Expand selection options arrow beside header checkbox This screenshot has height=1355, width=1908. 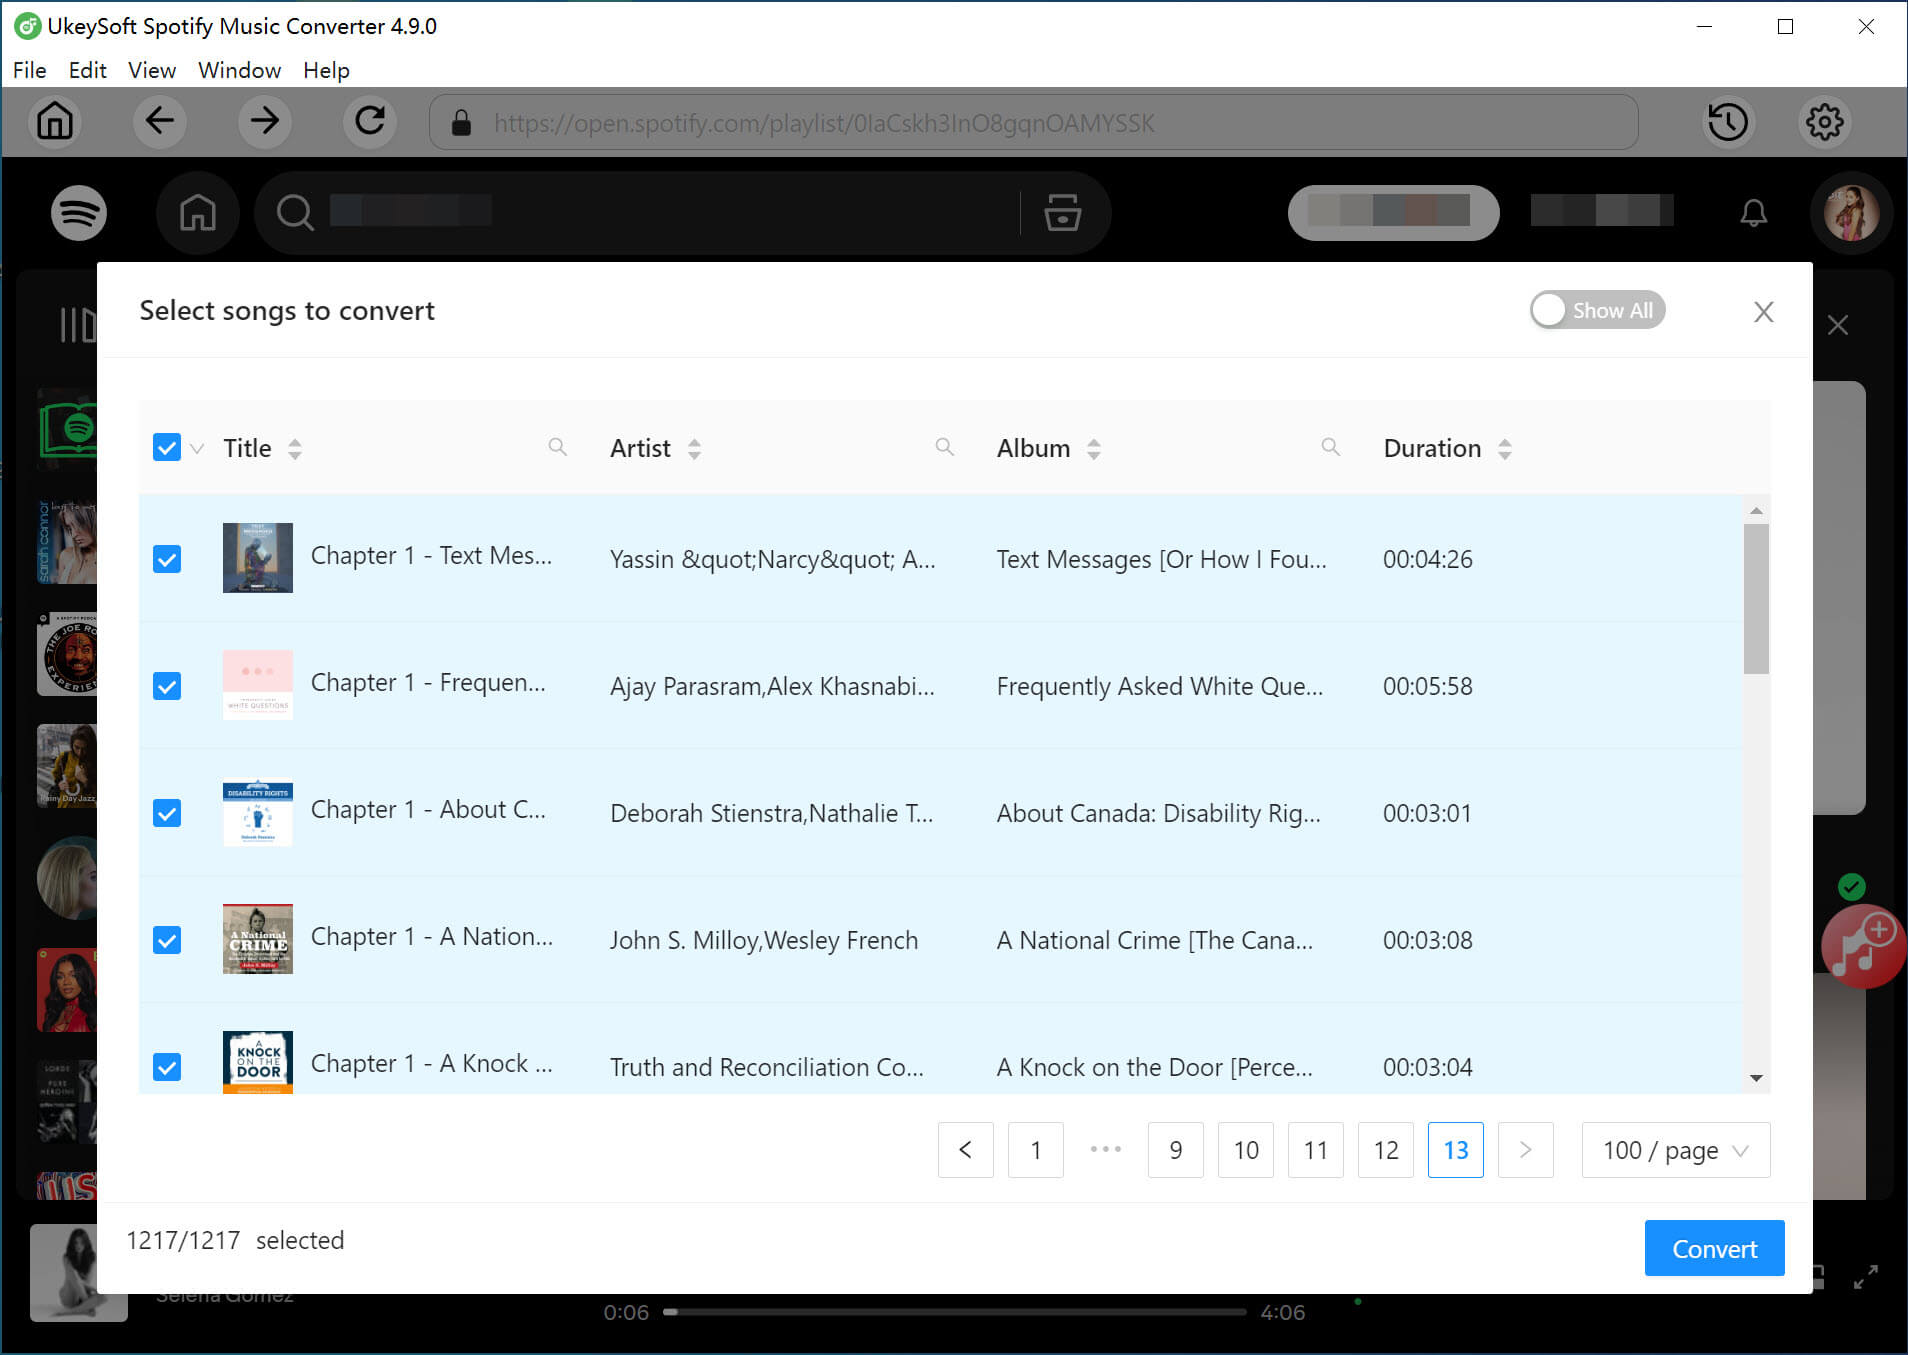pyautogui.click(x=197, y=449)
